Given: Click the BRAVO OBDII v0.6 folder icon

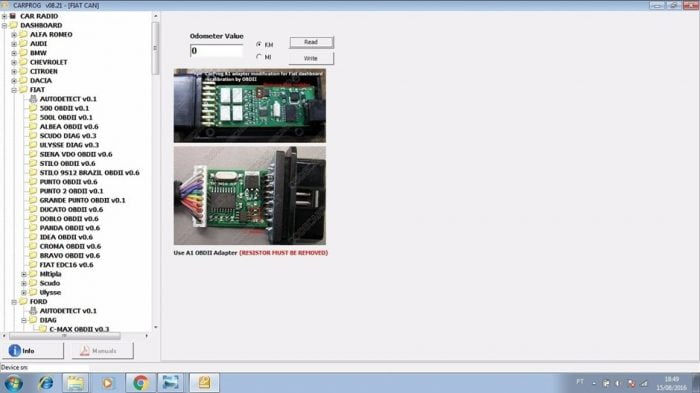Looking at the screenshot, I should [33, 255].
